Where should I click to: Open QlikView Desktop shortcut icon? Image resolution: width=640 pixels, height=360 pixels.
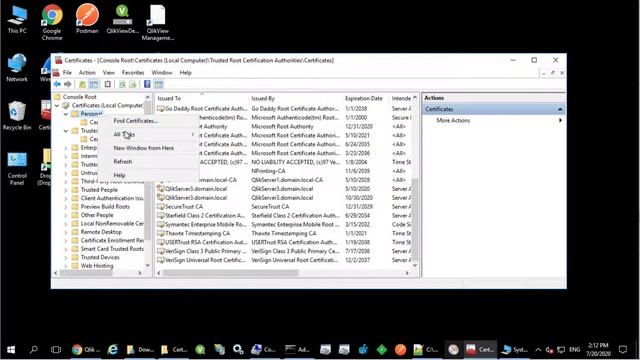click(122, 19)
